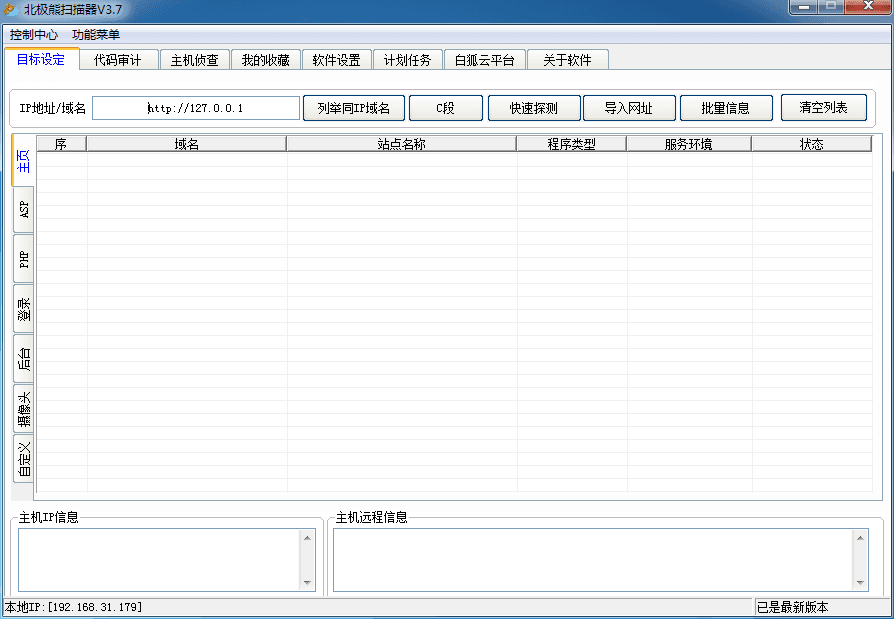Select the PHP vertical tab
Image resolution: width=894 pixels, height=619 pixels.
[24, 258]
